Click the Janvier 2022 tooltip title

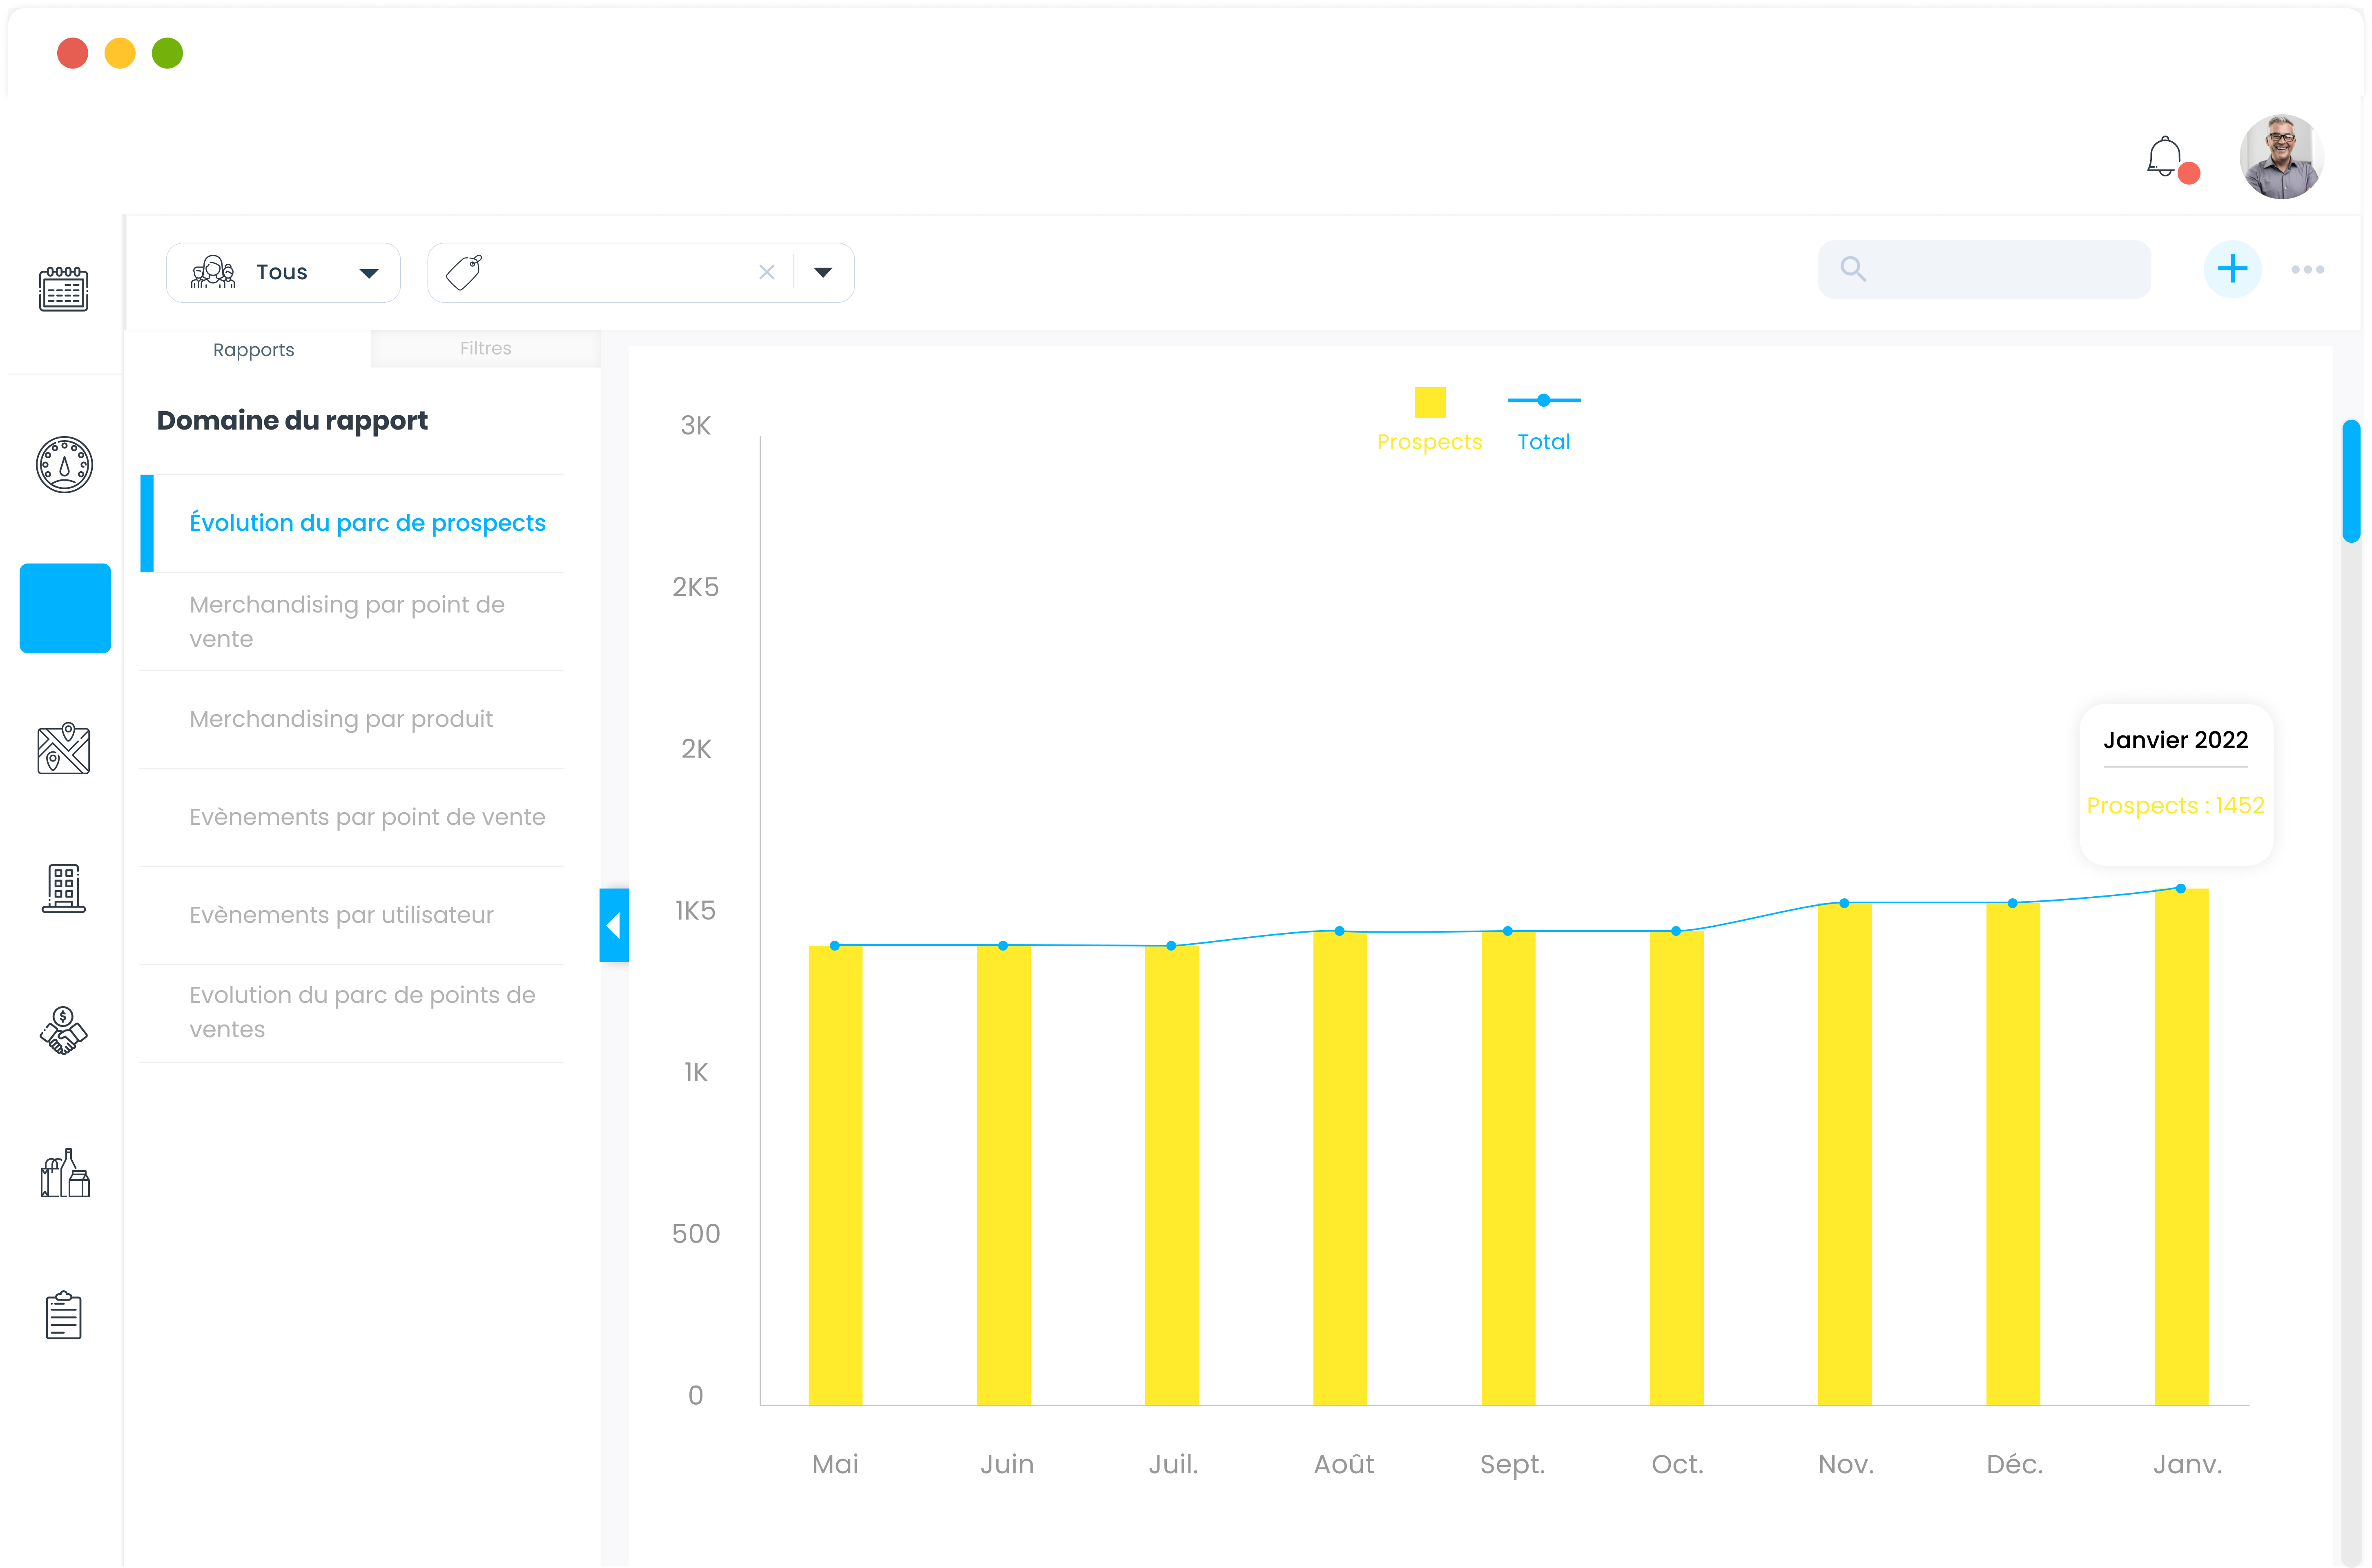tap(2176, 740)
